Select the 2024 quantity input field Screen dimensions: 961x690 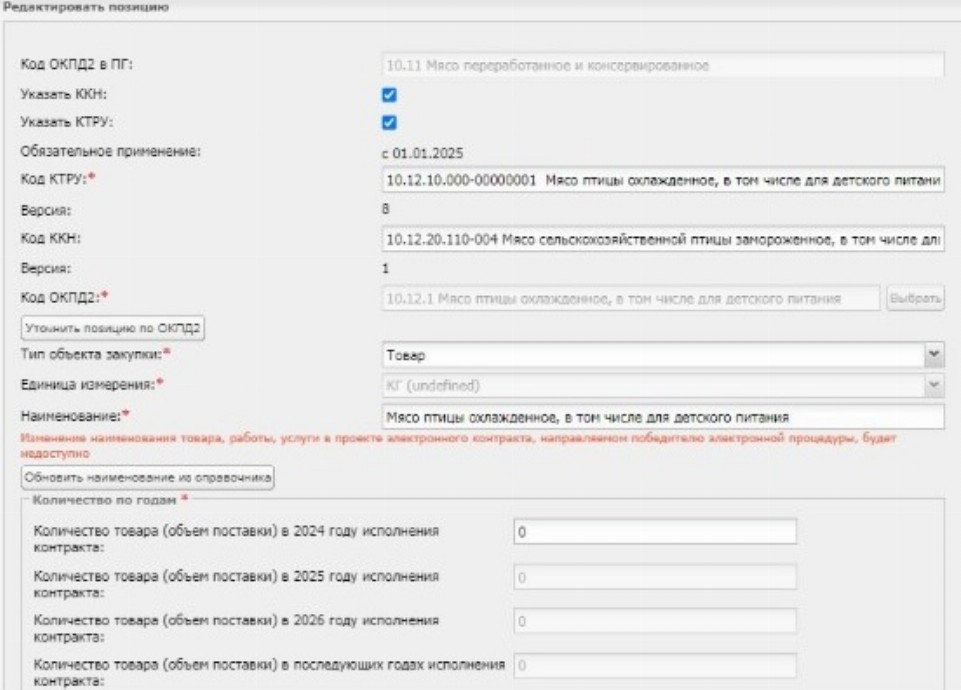tap(654, 534)
